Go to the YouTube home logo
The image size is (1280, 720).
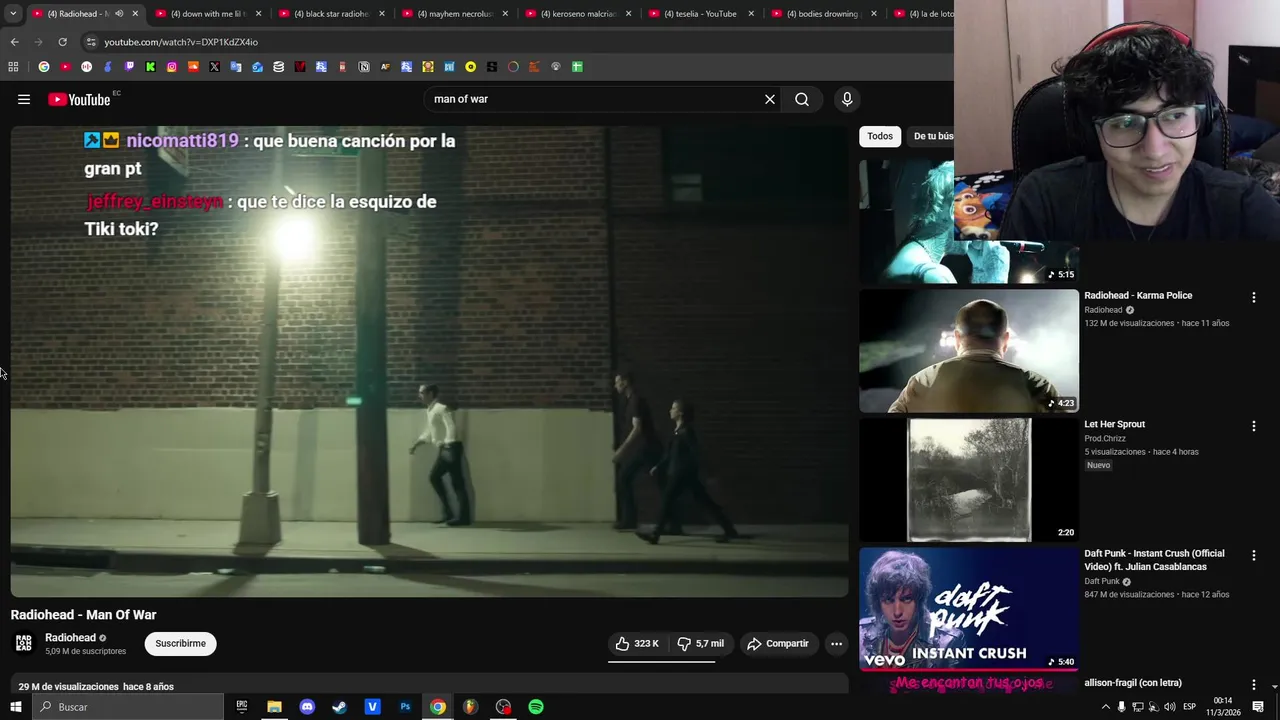(x=79, y=99)
